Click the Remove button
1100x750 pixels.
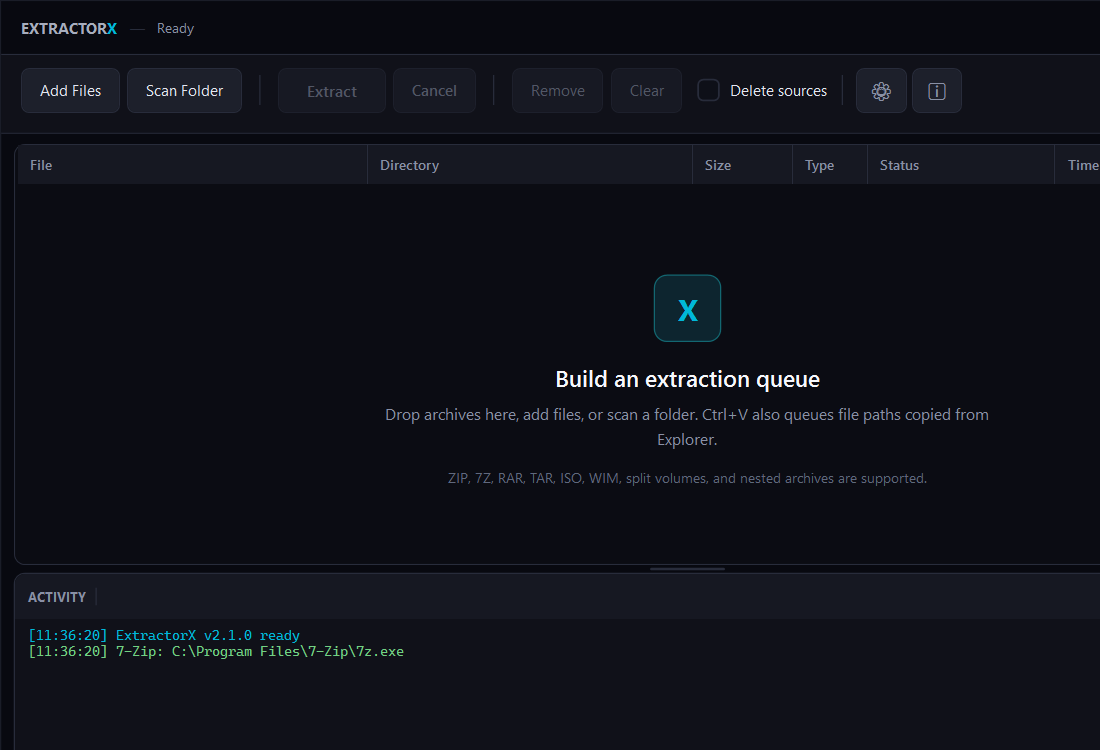tap(557, 89)
